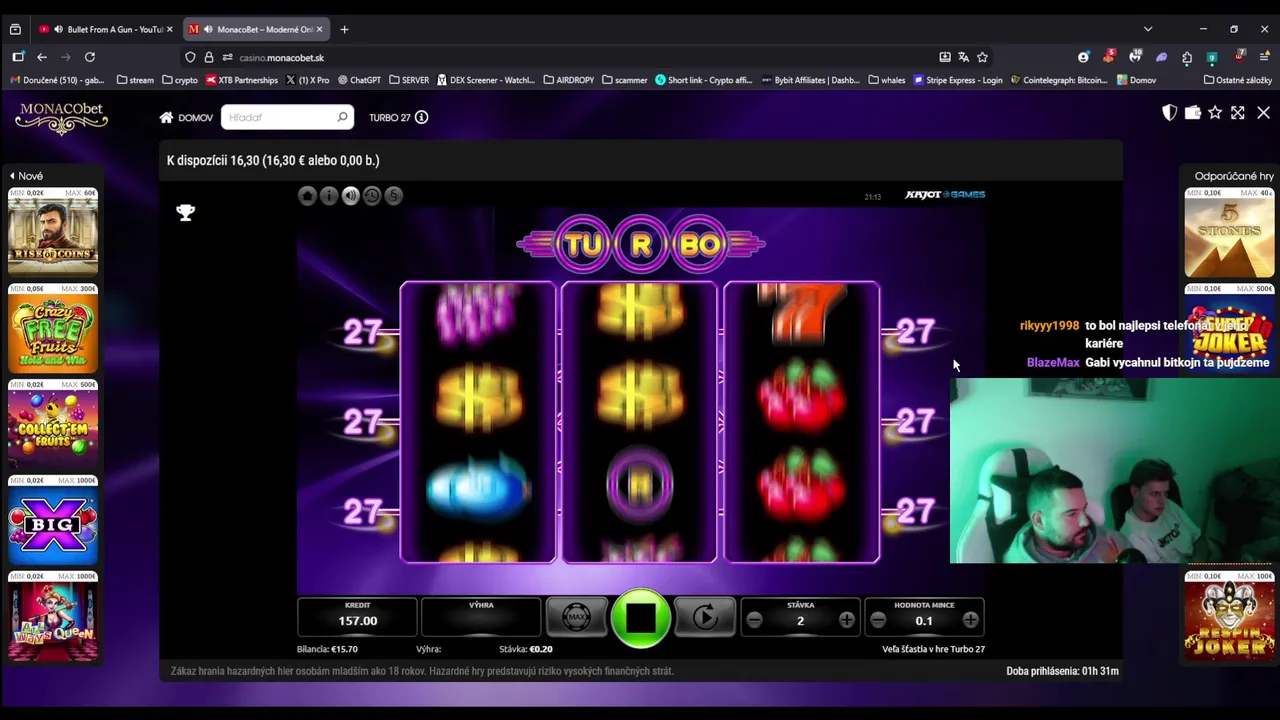Image resolution: width=1280 pixels, height=720 pixels.
Task: Click the MAX bet chip button
Action: point(576,618)
